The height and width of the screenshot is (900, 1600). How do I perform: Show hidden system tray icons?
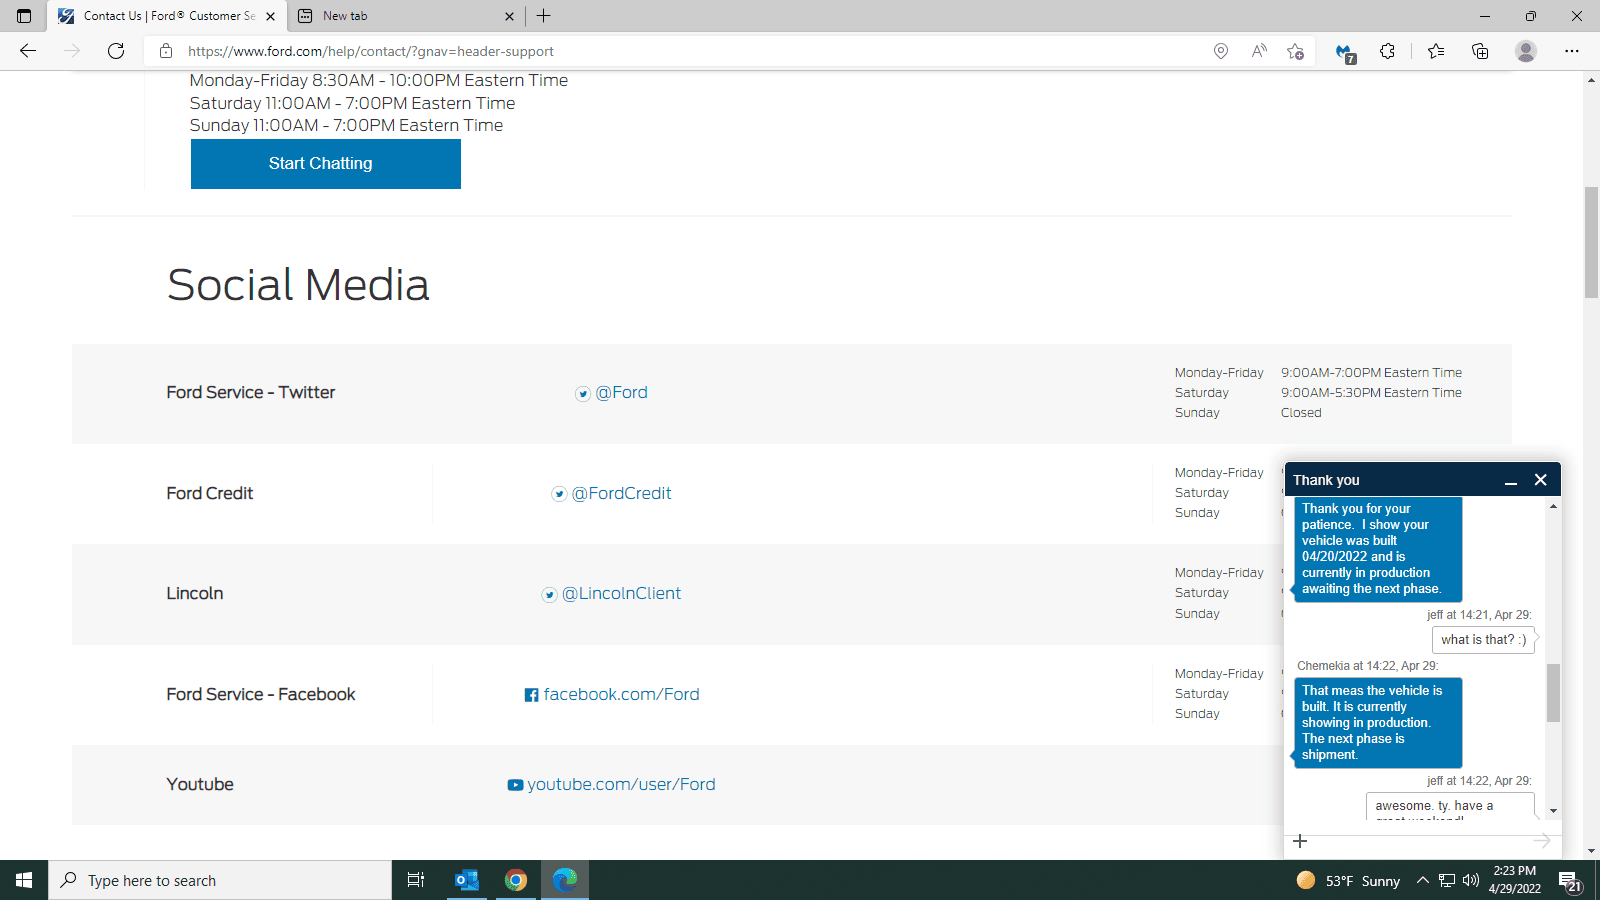click(1422, 880)
